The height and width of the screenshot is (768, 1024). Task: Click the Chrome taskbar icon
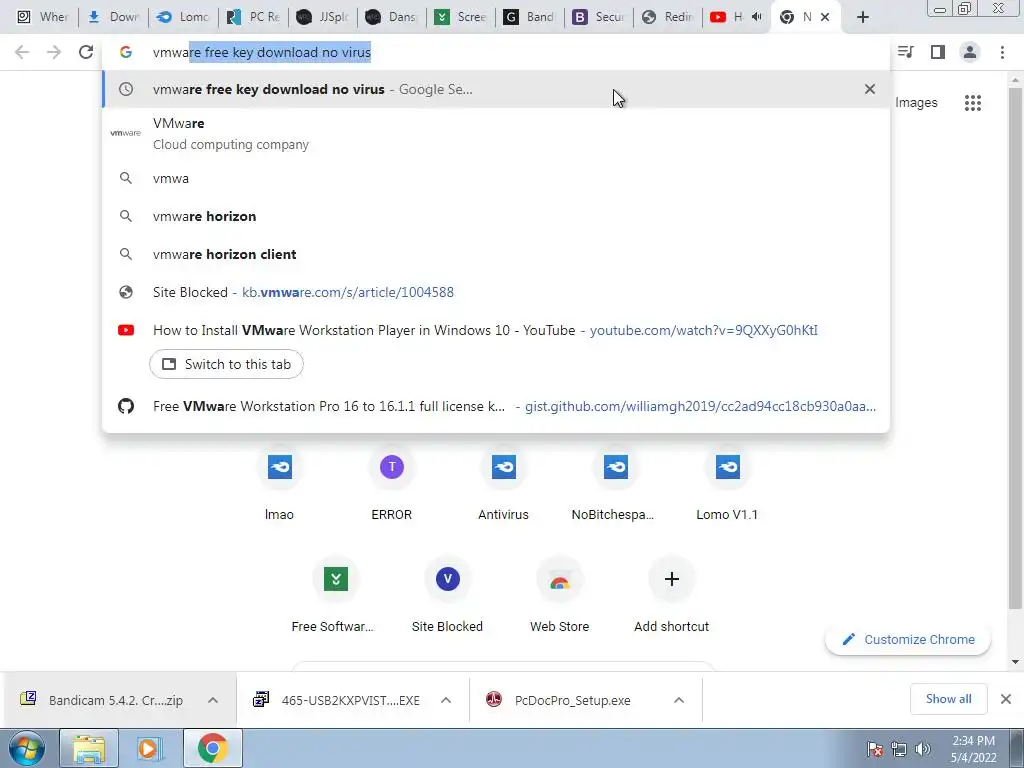coord(212,748)
